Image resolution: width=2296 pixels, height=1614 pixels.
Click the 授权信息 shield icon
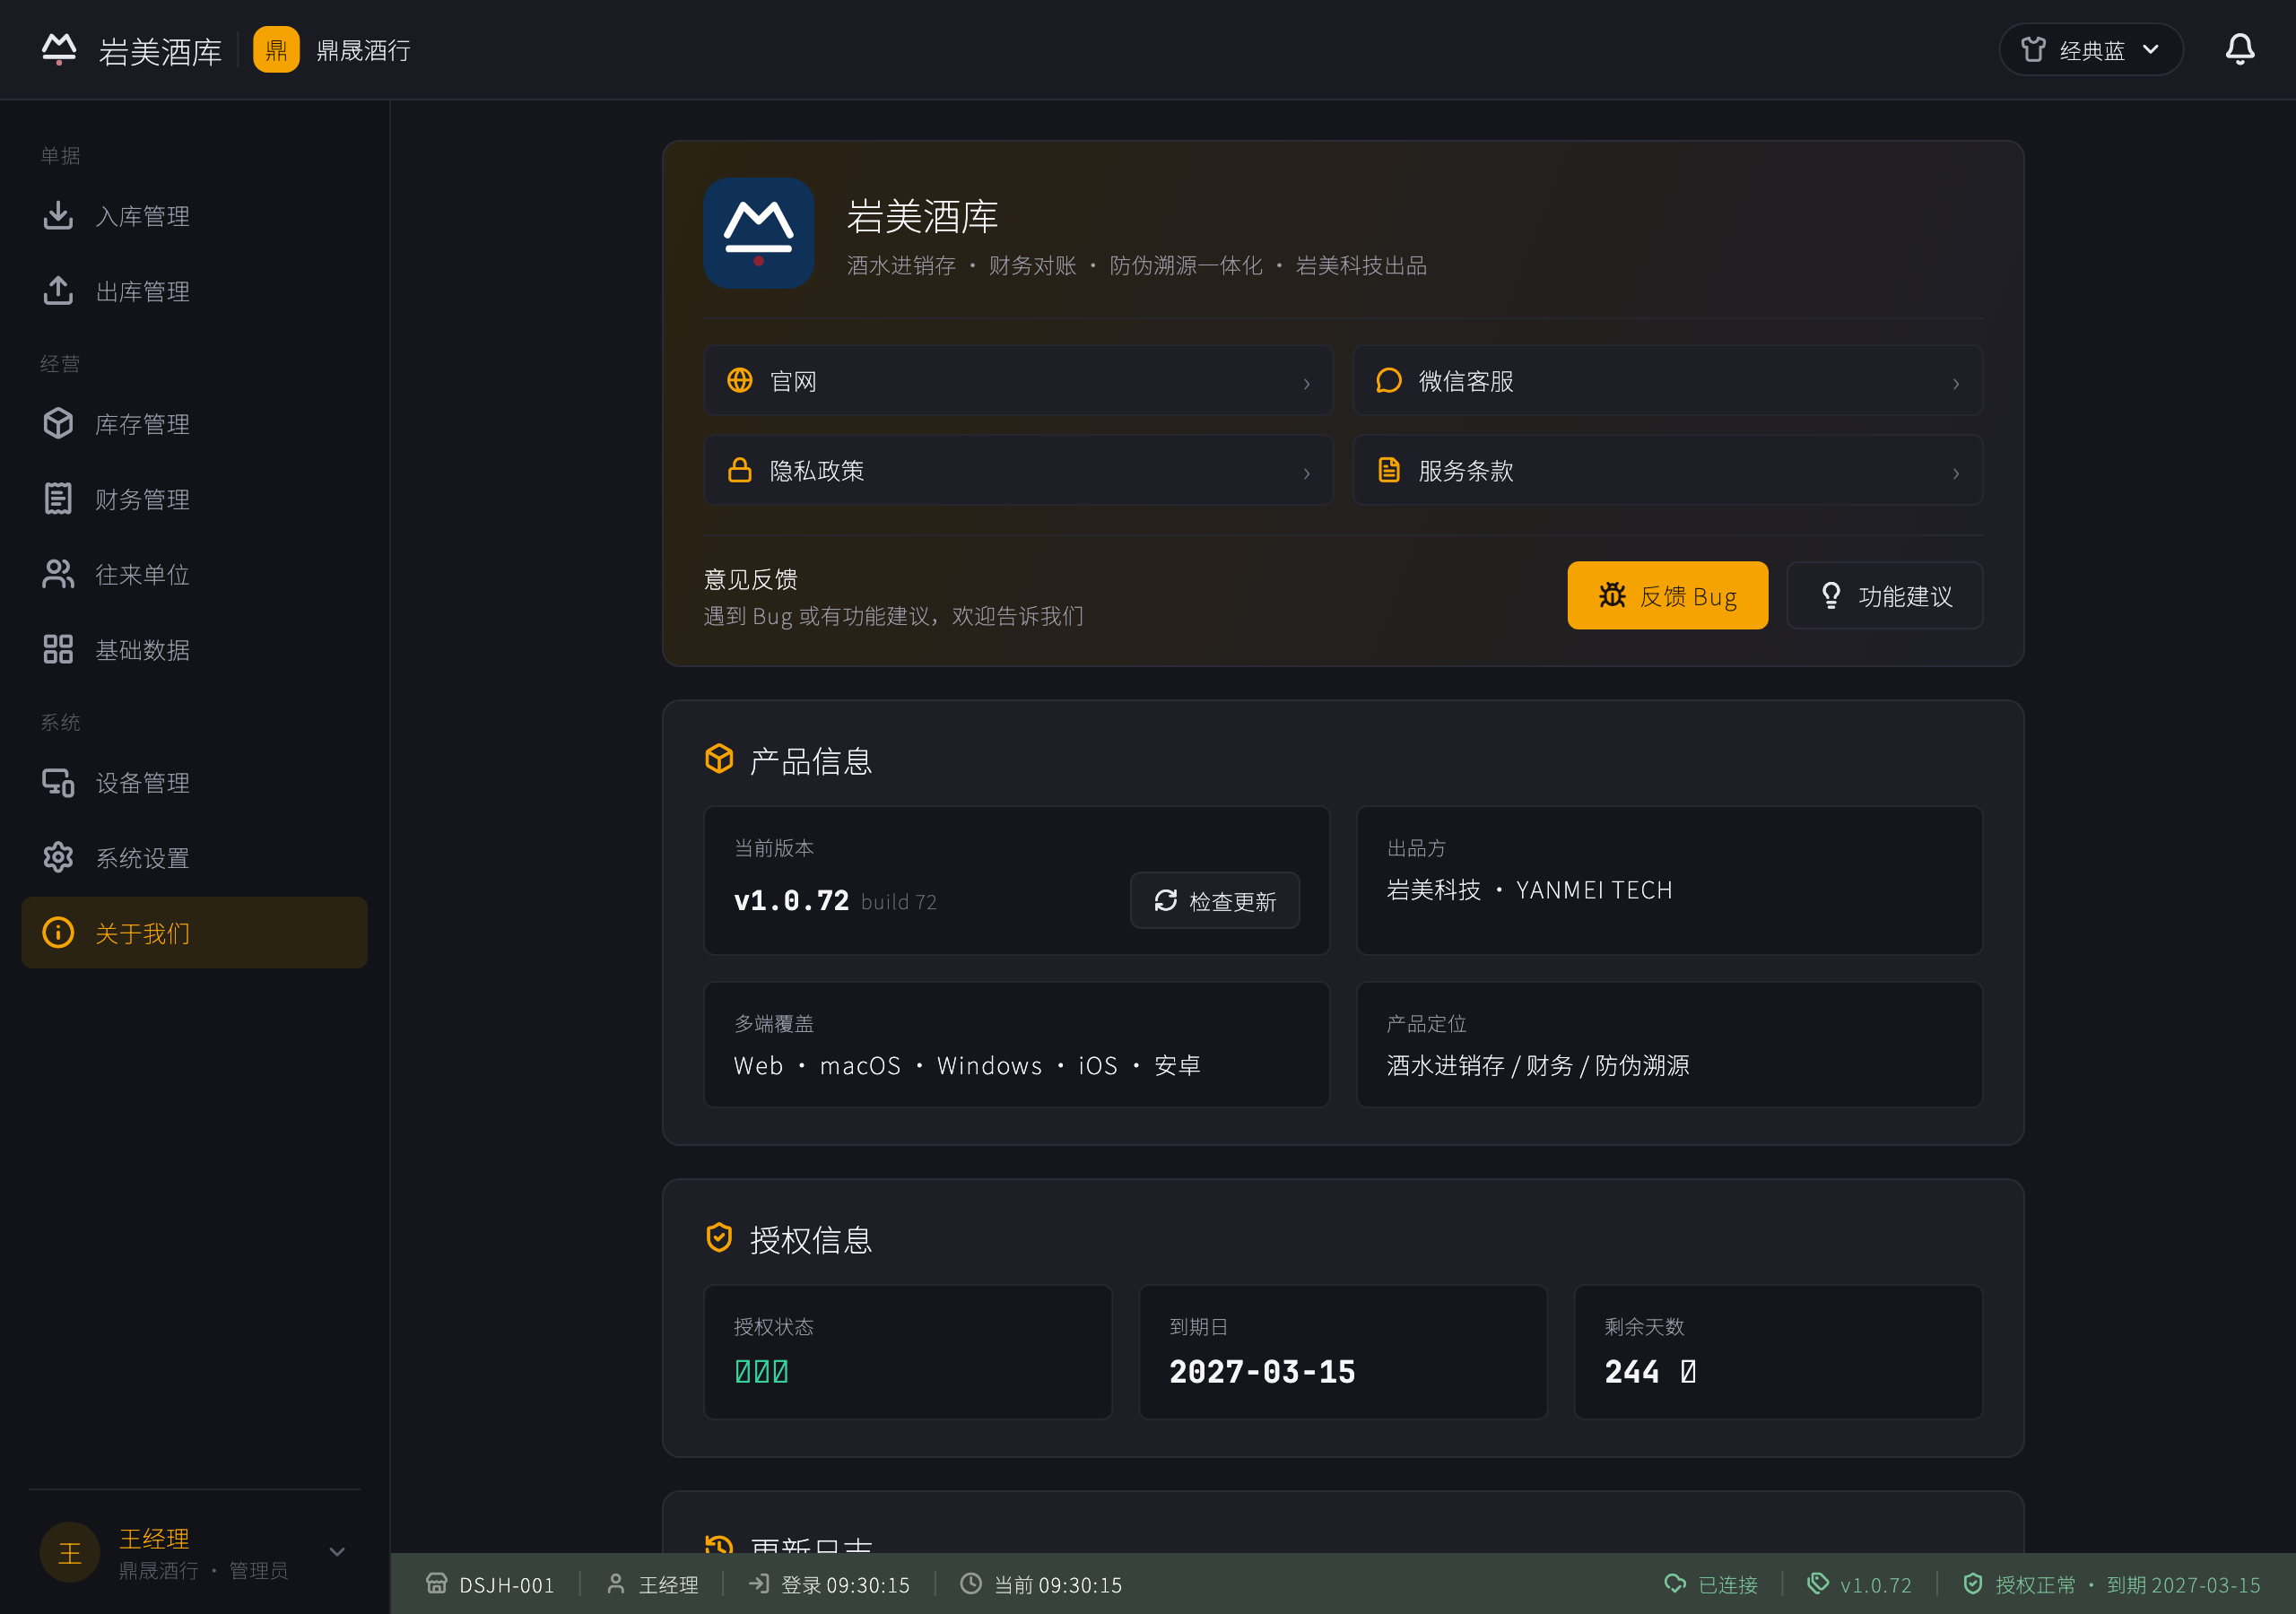tap(719, 1238)
